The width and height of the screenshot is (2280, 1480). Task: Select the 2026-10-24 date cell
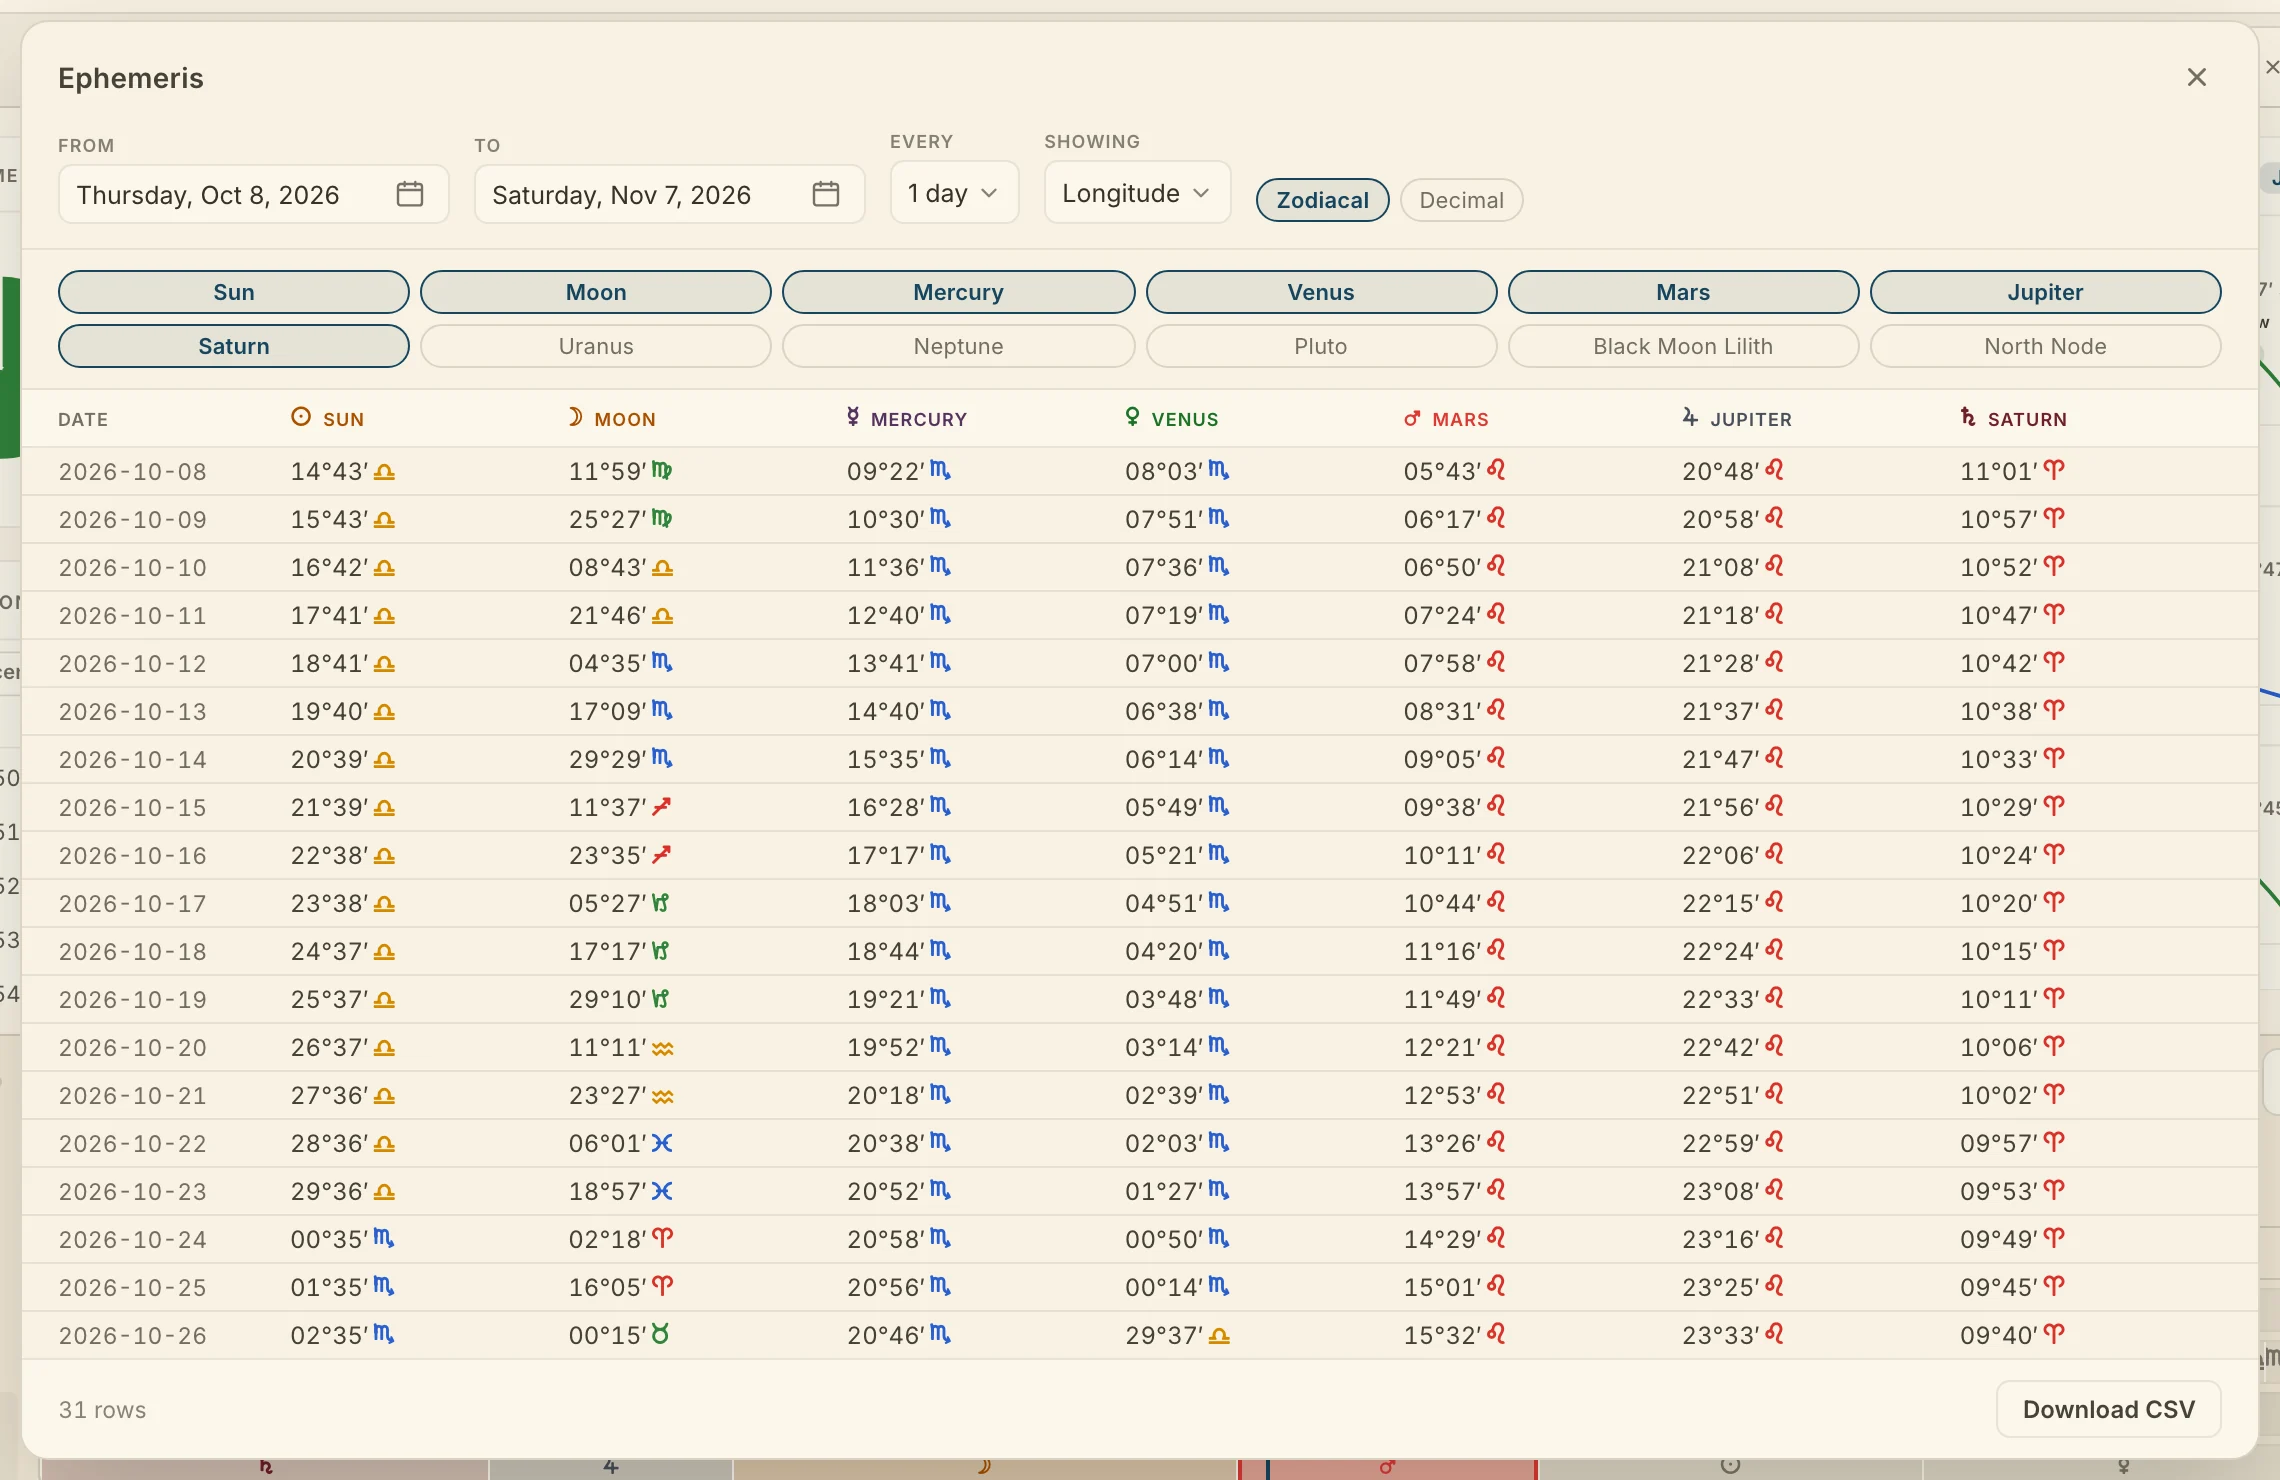133,1239
